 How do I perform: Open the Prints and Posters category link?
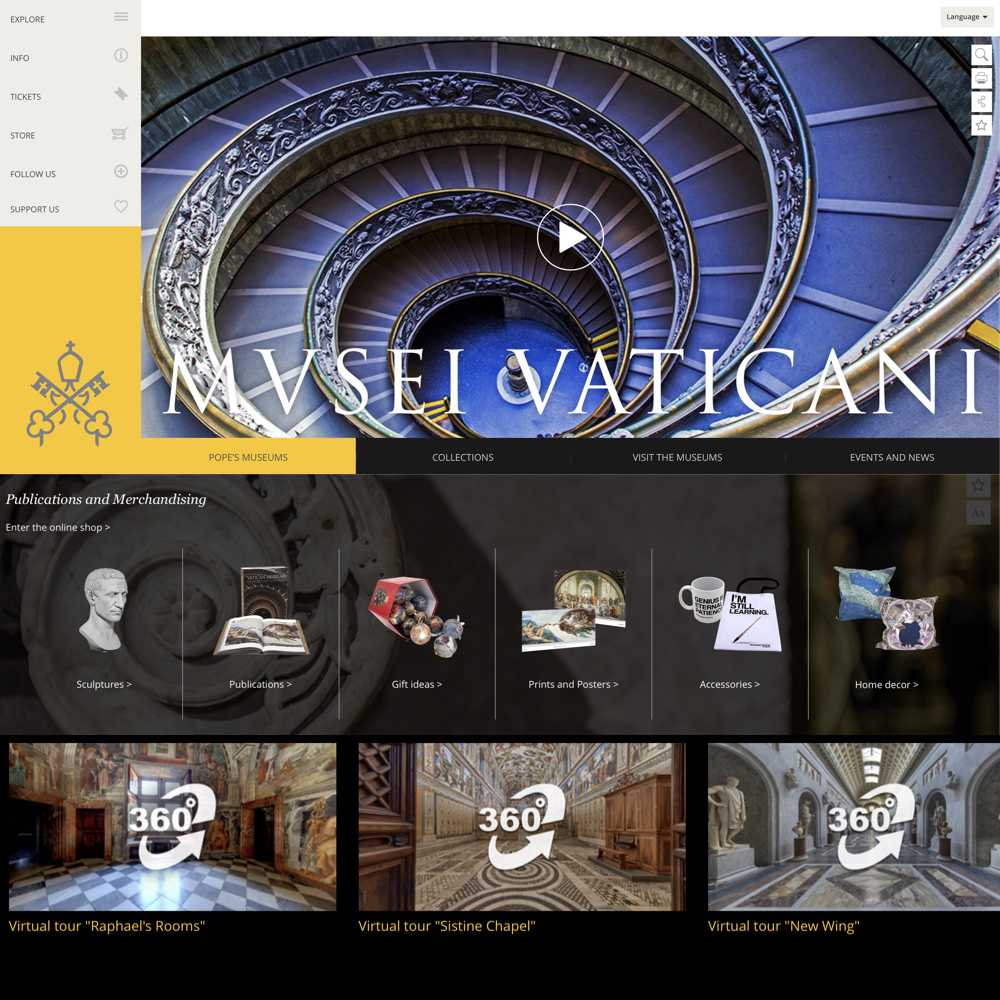pyautogui.click(x=573, y=684)
